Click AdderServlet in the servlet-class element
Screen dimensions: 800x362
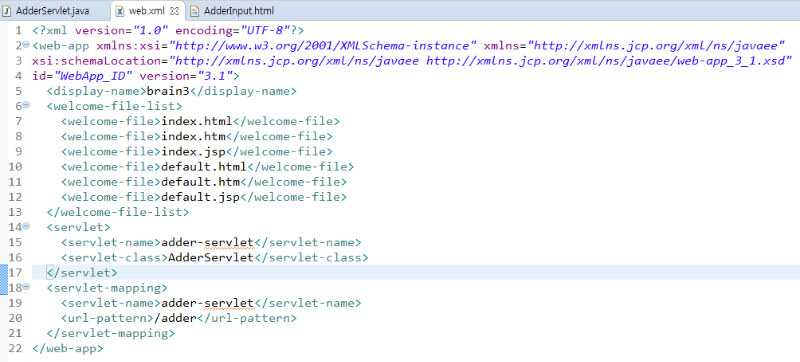pos(211,257)
